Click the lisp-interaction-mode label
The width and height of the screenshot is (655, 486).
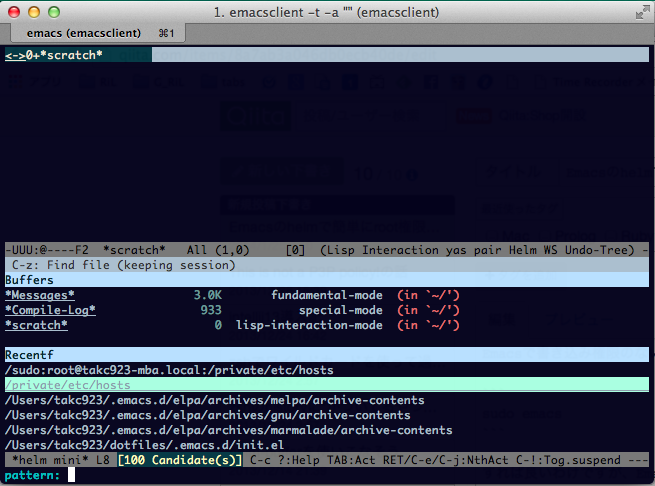point(309,325)
